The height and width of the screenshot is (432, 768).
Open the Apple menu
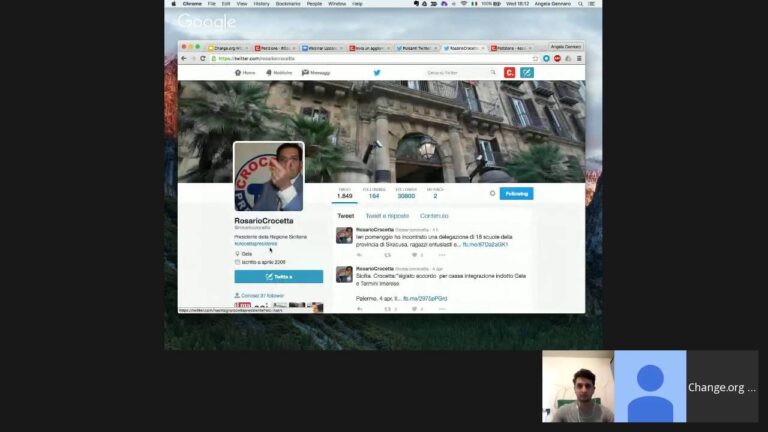173,3
